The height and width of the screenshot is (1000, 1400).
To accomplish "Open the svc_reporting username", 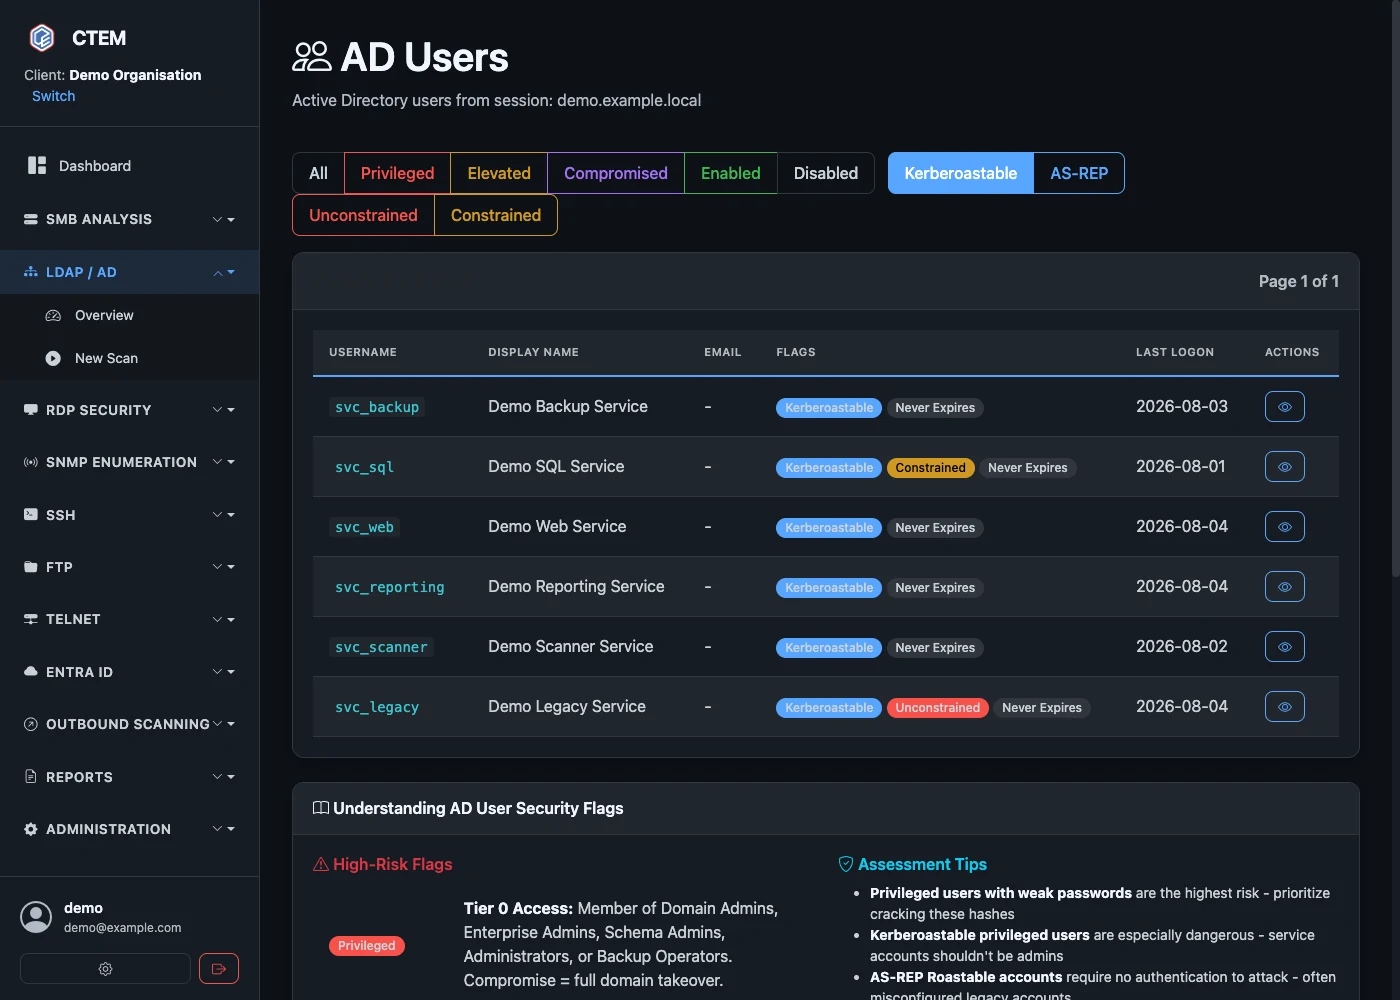I will tap(390, 587).
